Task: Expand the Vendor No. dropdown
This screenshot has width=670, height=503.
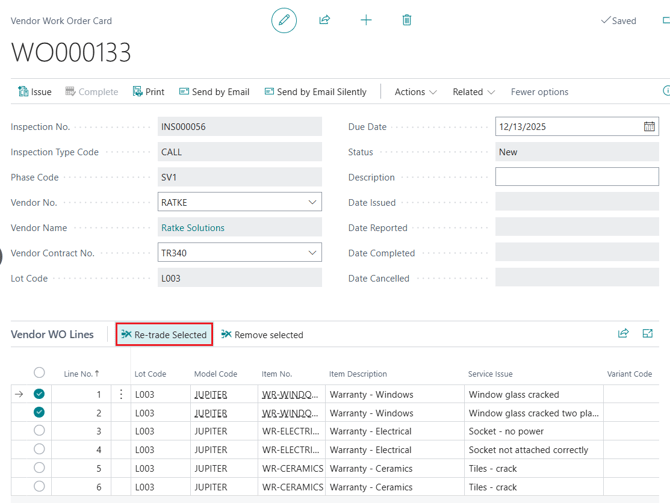Action: [312, 202]
